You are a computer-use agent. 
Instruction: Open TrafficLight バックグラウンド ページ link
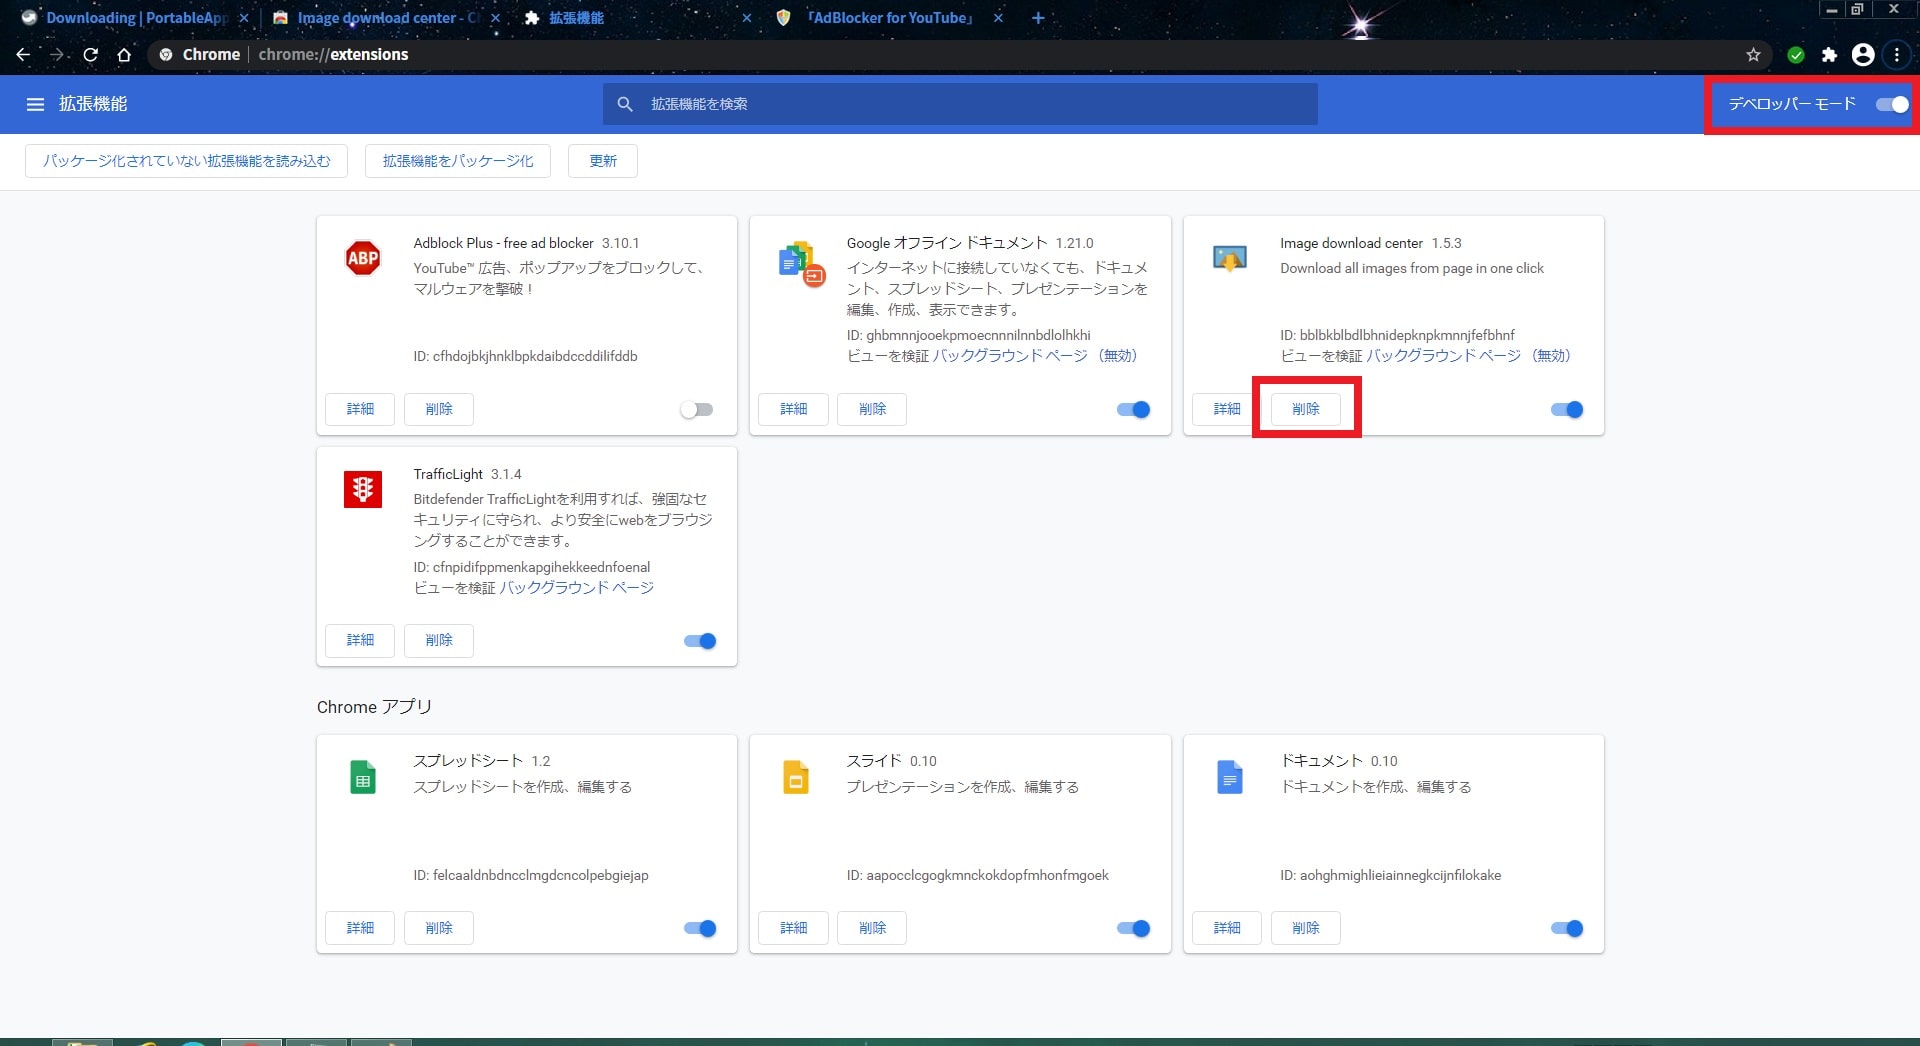tap(577, 588)
